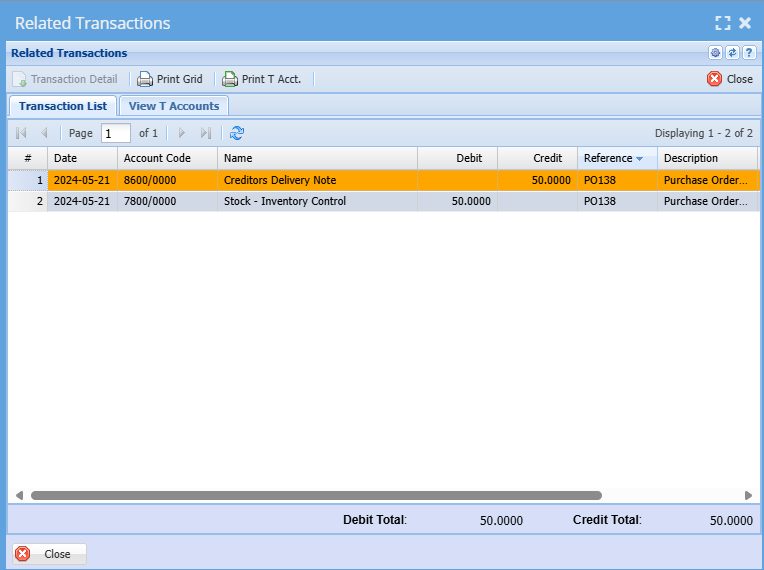764x570 pixels.
Task: Select the Transaction List tab
Action: (63, 106)
